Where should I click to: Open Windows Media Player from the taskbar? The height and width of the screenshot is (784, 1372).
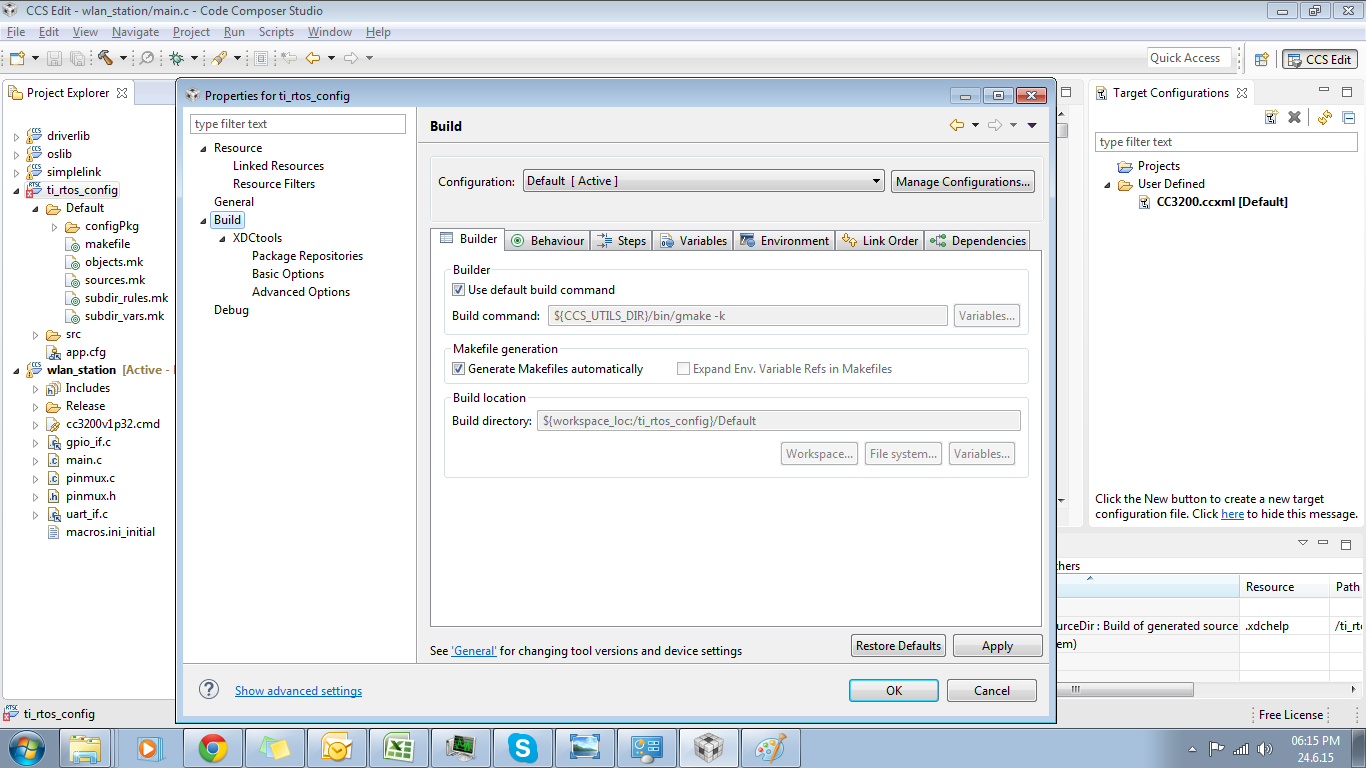click(x=148, y=748)
